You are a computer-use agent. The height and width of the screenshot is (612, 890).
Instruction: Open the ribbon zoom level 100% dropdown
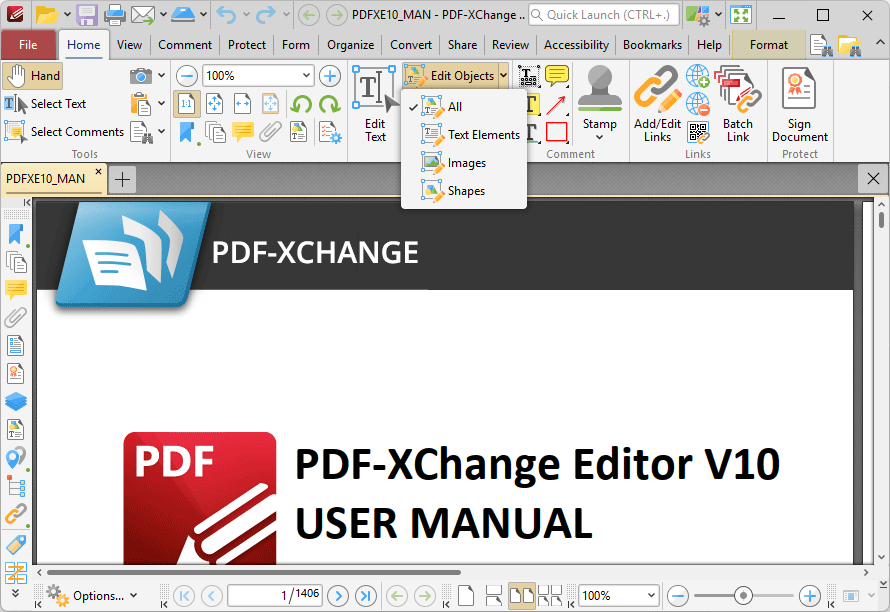pyautogui.click(x=306, y=76)
